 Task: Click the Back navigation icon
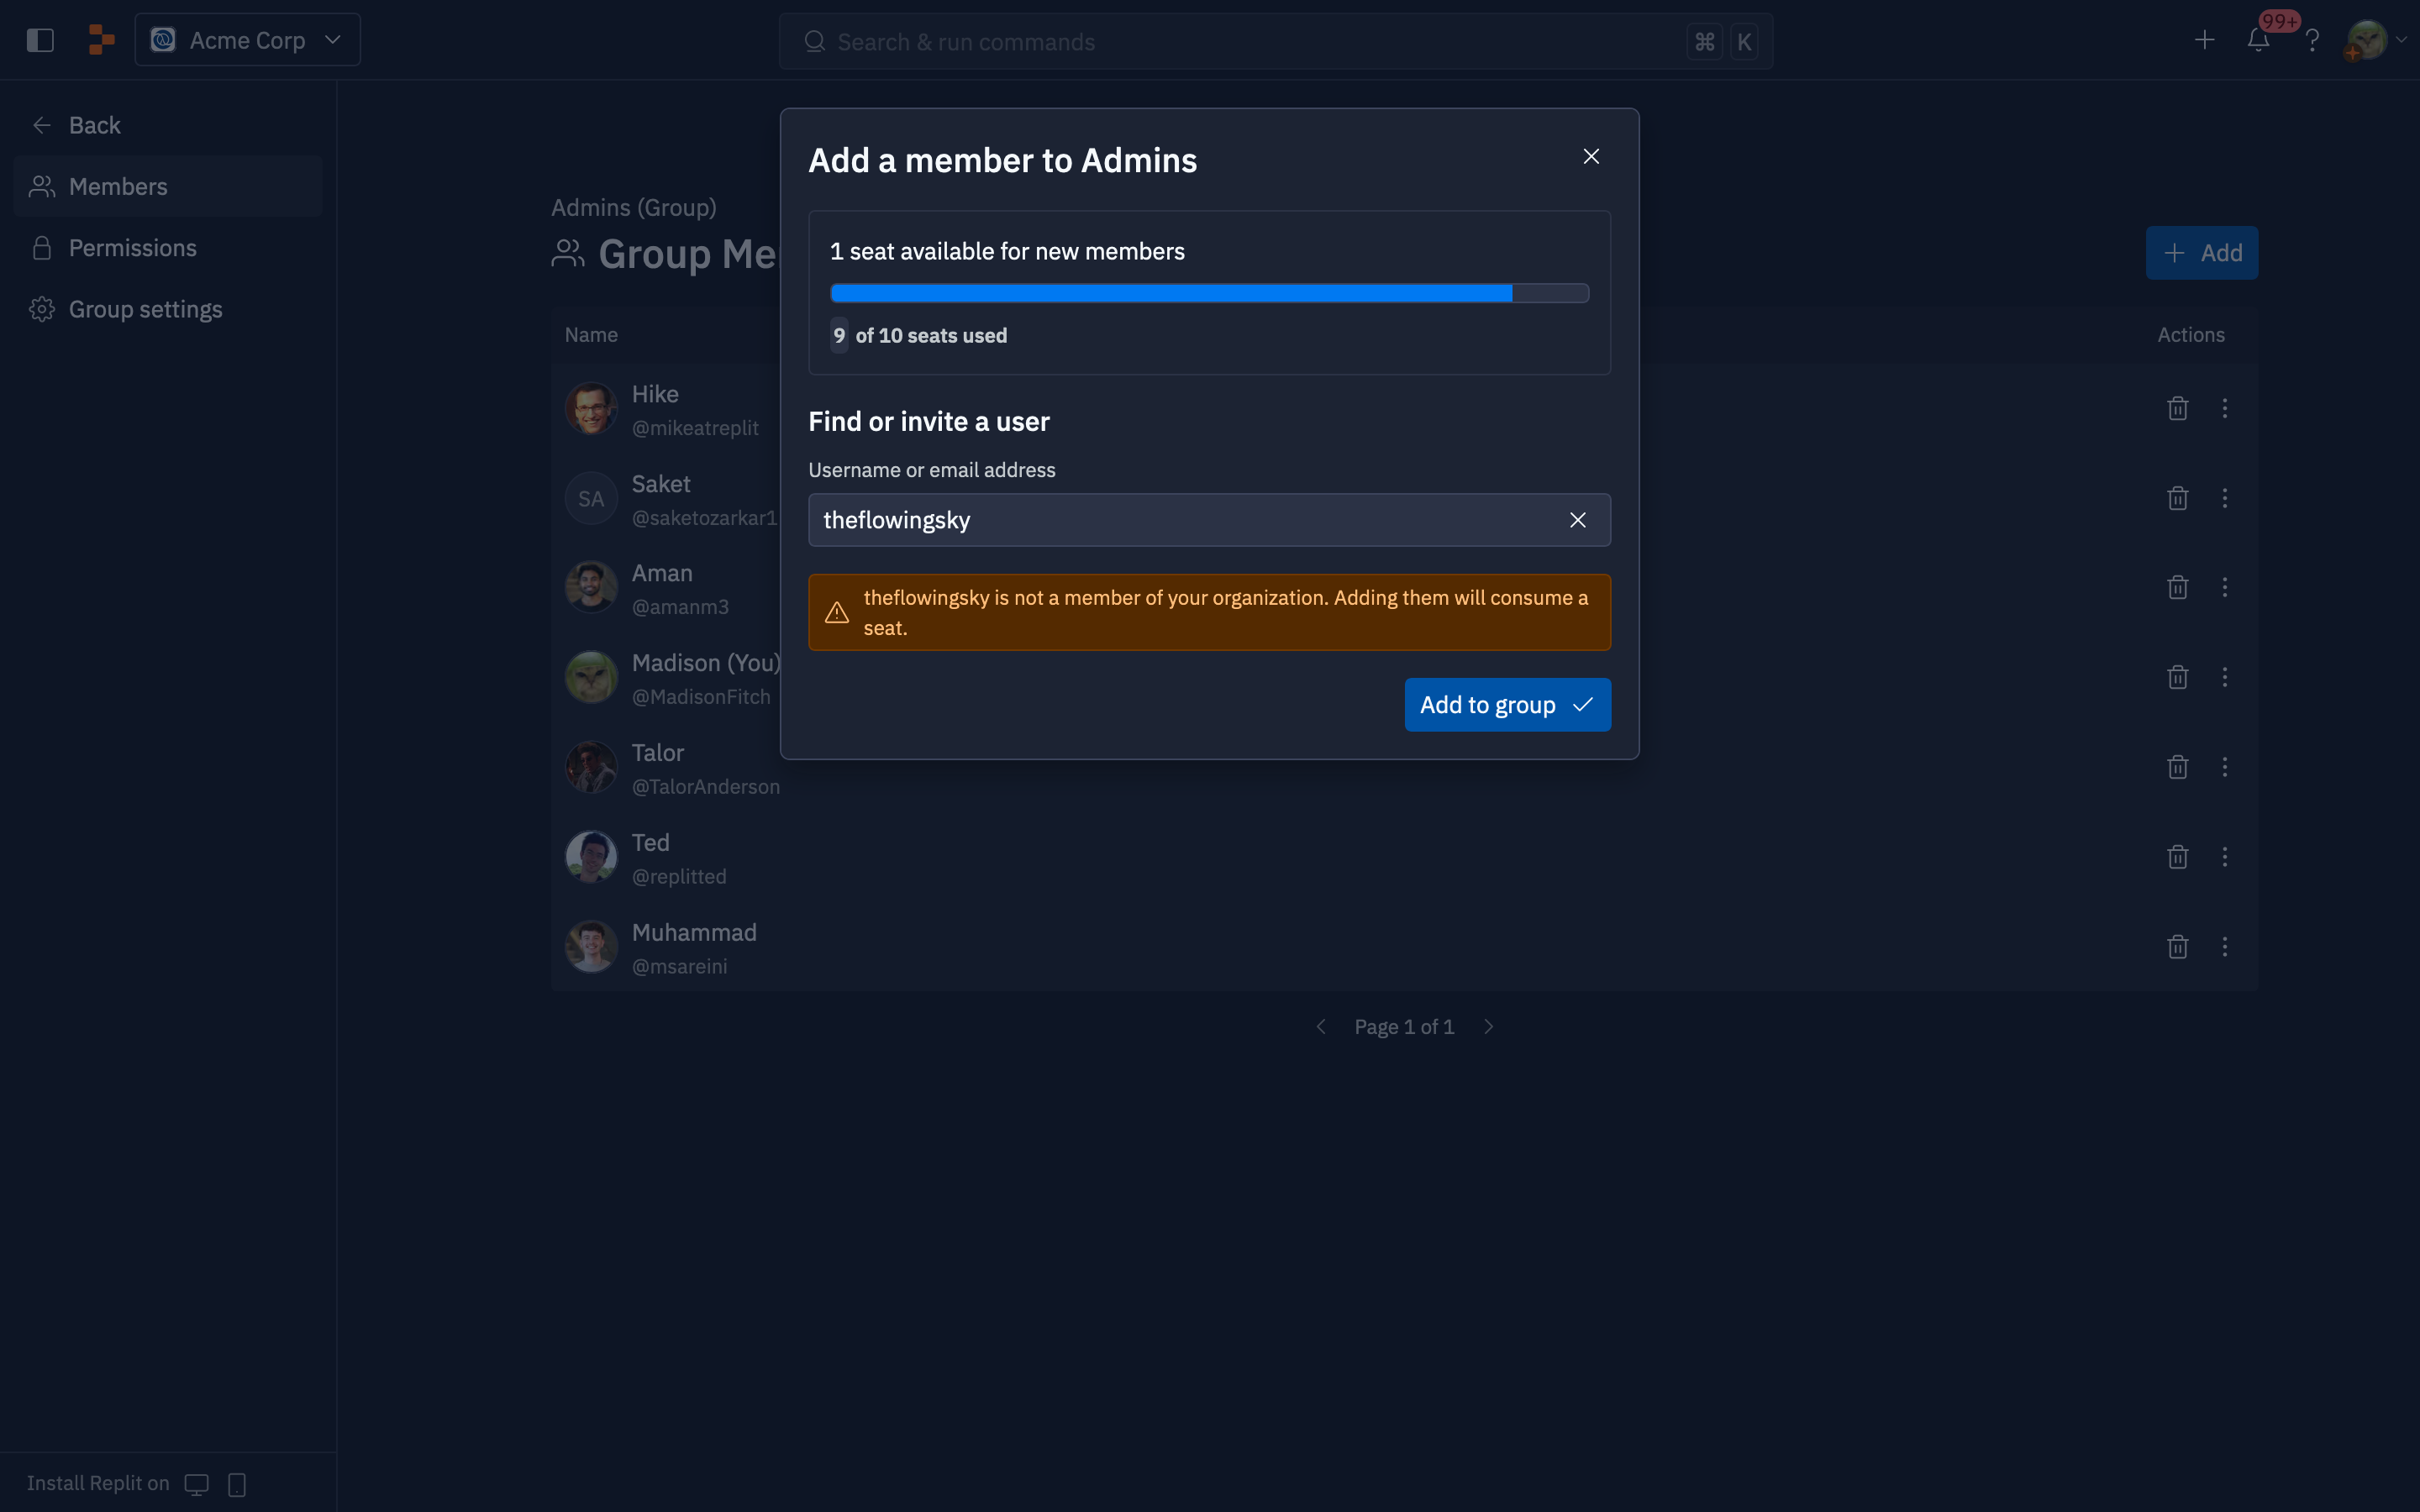pyautogui.click(x=39, y=123)
